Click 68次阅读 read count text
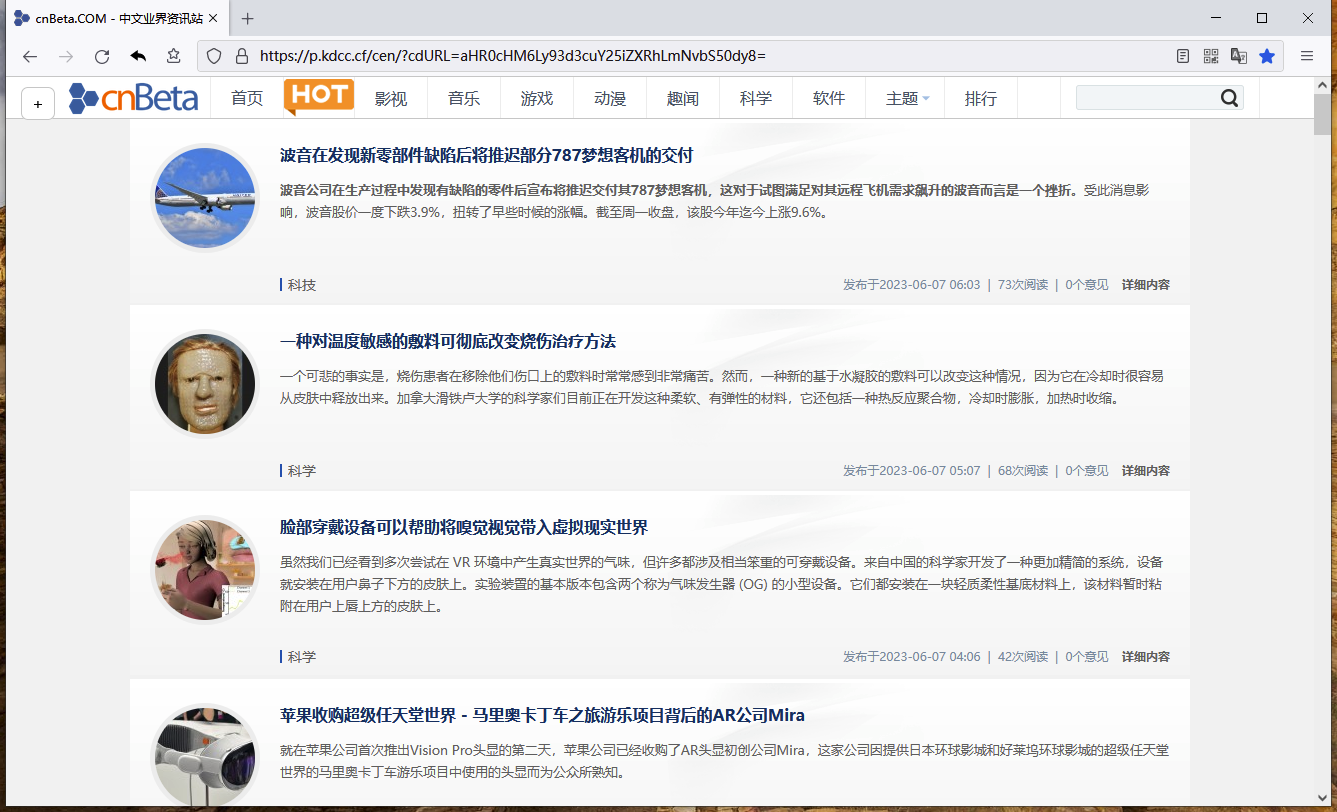The image size is (1337, 812). 1023,471
